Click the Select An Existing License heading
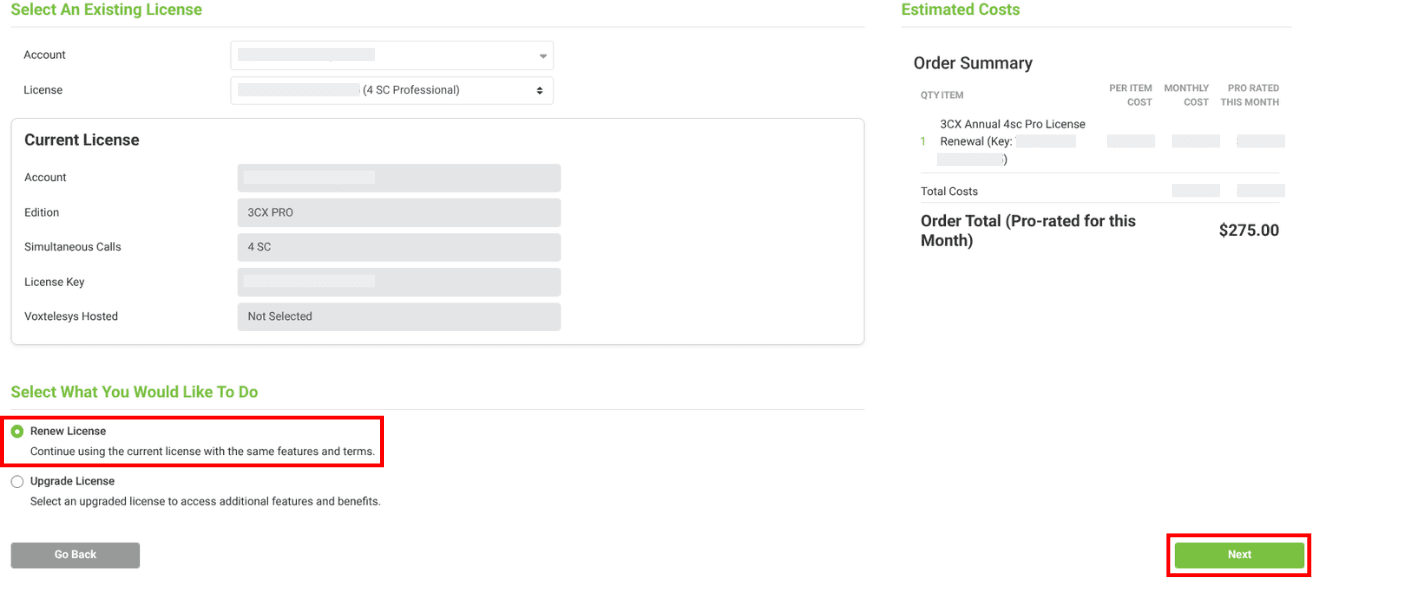The width and height of the screenshot is (1424, 606). coord(106,10)
